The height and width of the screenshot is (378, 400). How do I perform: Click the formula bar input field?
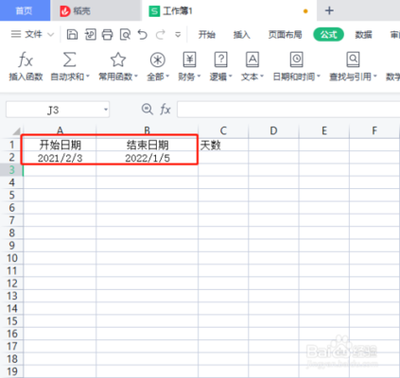[288, 109]
